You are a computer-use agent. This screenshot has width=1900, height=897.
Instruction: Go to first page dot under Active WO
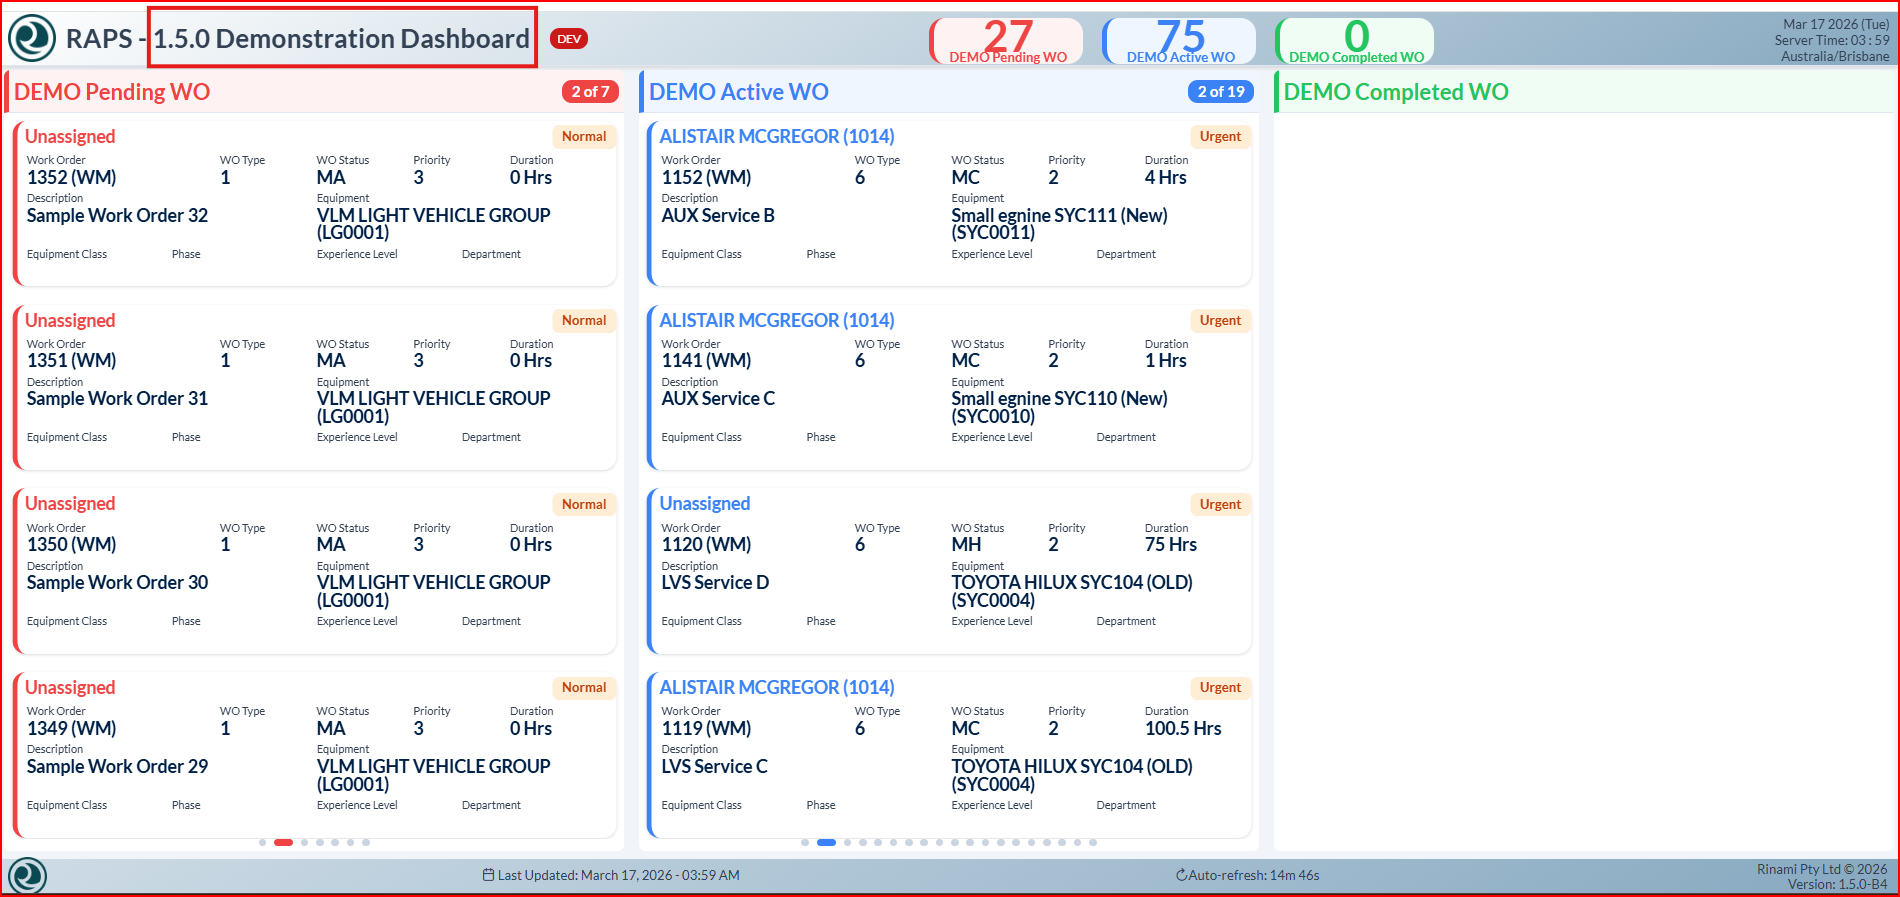pyautogui.click(x=805, y=843)
